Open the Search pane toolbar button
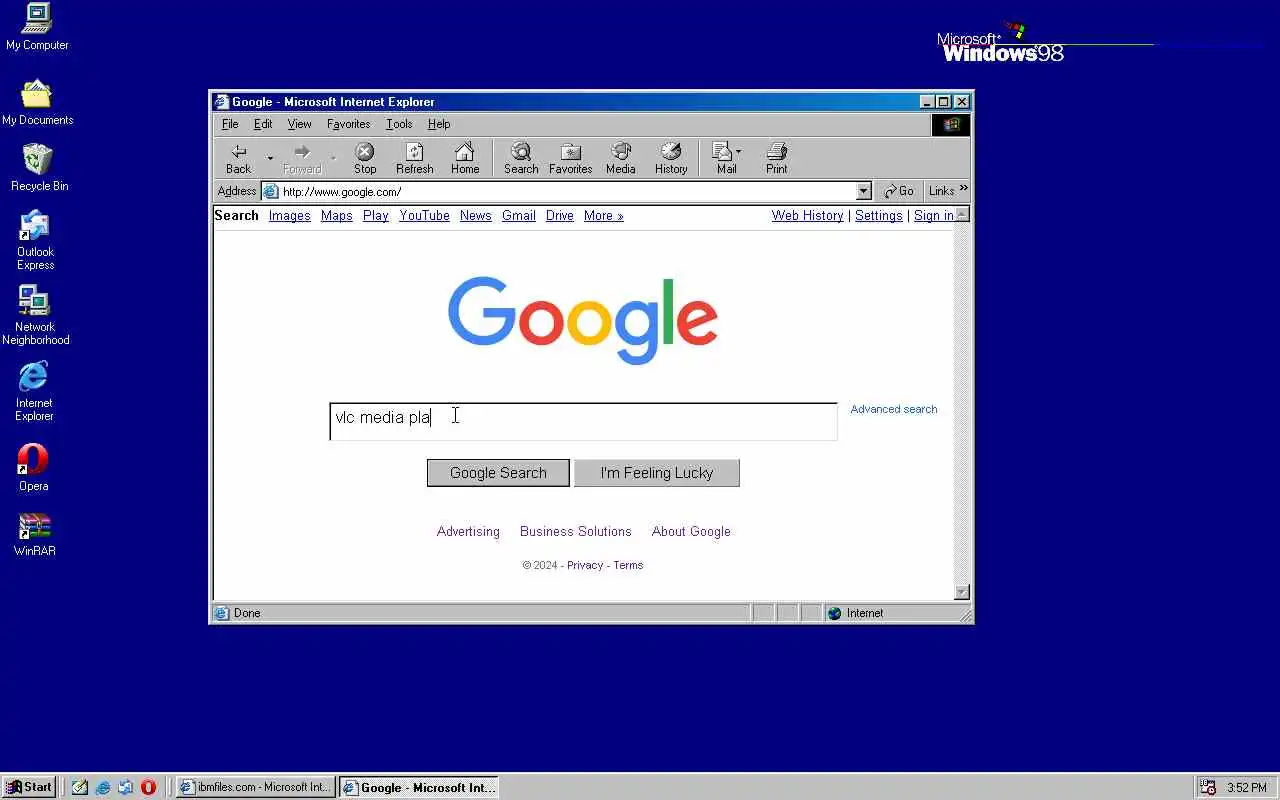 point(521,158)
